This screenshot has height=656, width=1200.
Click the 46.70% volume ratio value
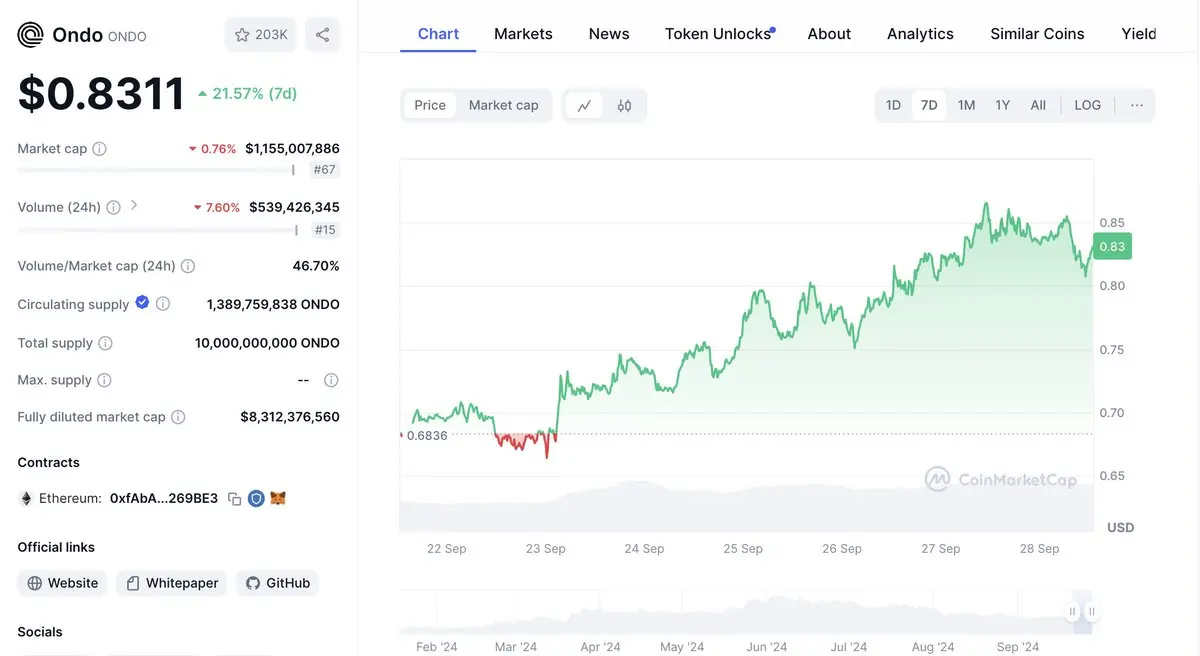[x=316, y=266]
